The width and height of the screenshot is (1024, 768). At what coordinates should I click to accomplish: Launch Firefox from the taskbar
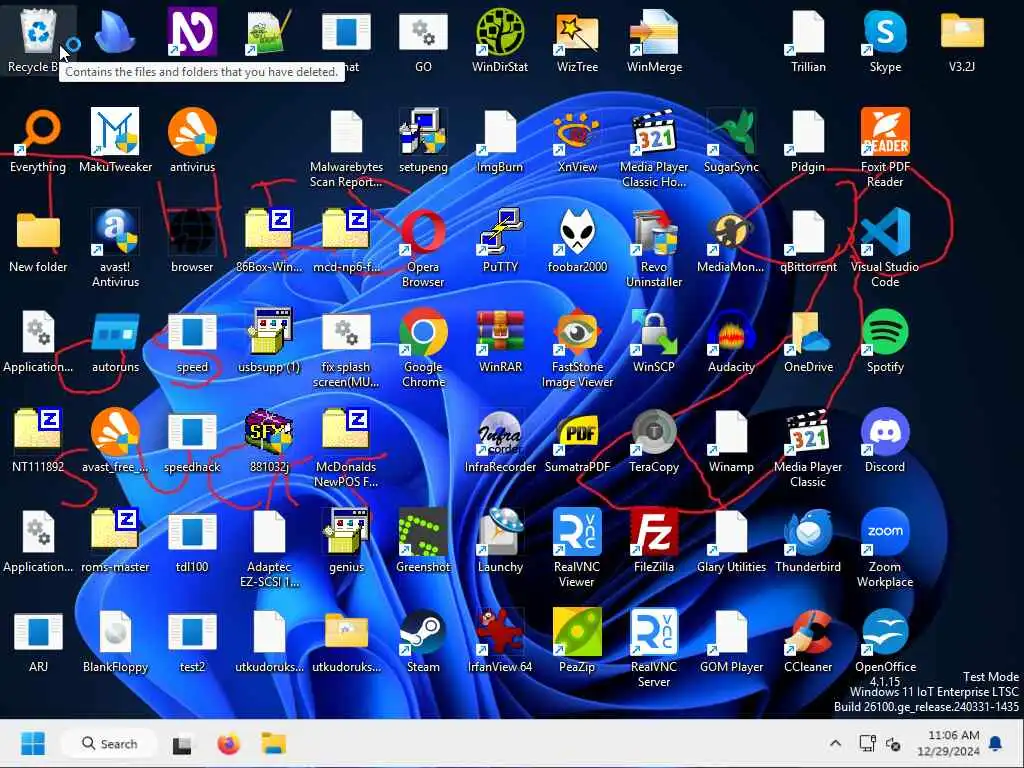point(228,744)
